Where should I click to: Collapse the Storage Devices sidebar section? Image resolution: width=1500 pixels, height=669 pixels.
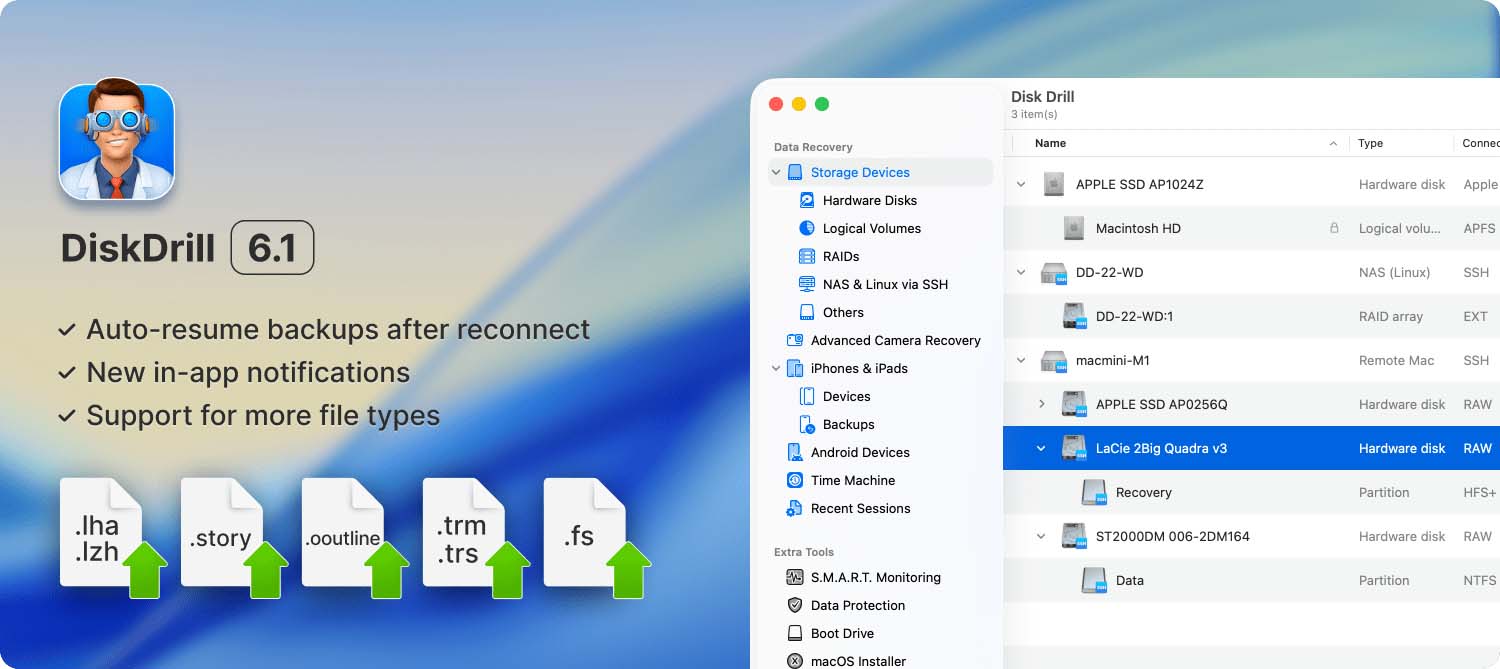coord(776,172)
